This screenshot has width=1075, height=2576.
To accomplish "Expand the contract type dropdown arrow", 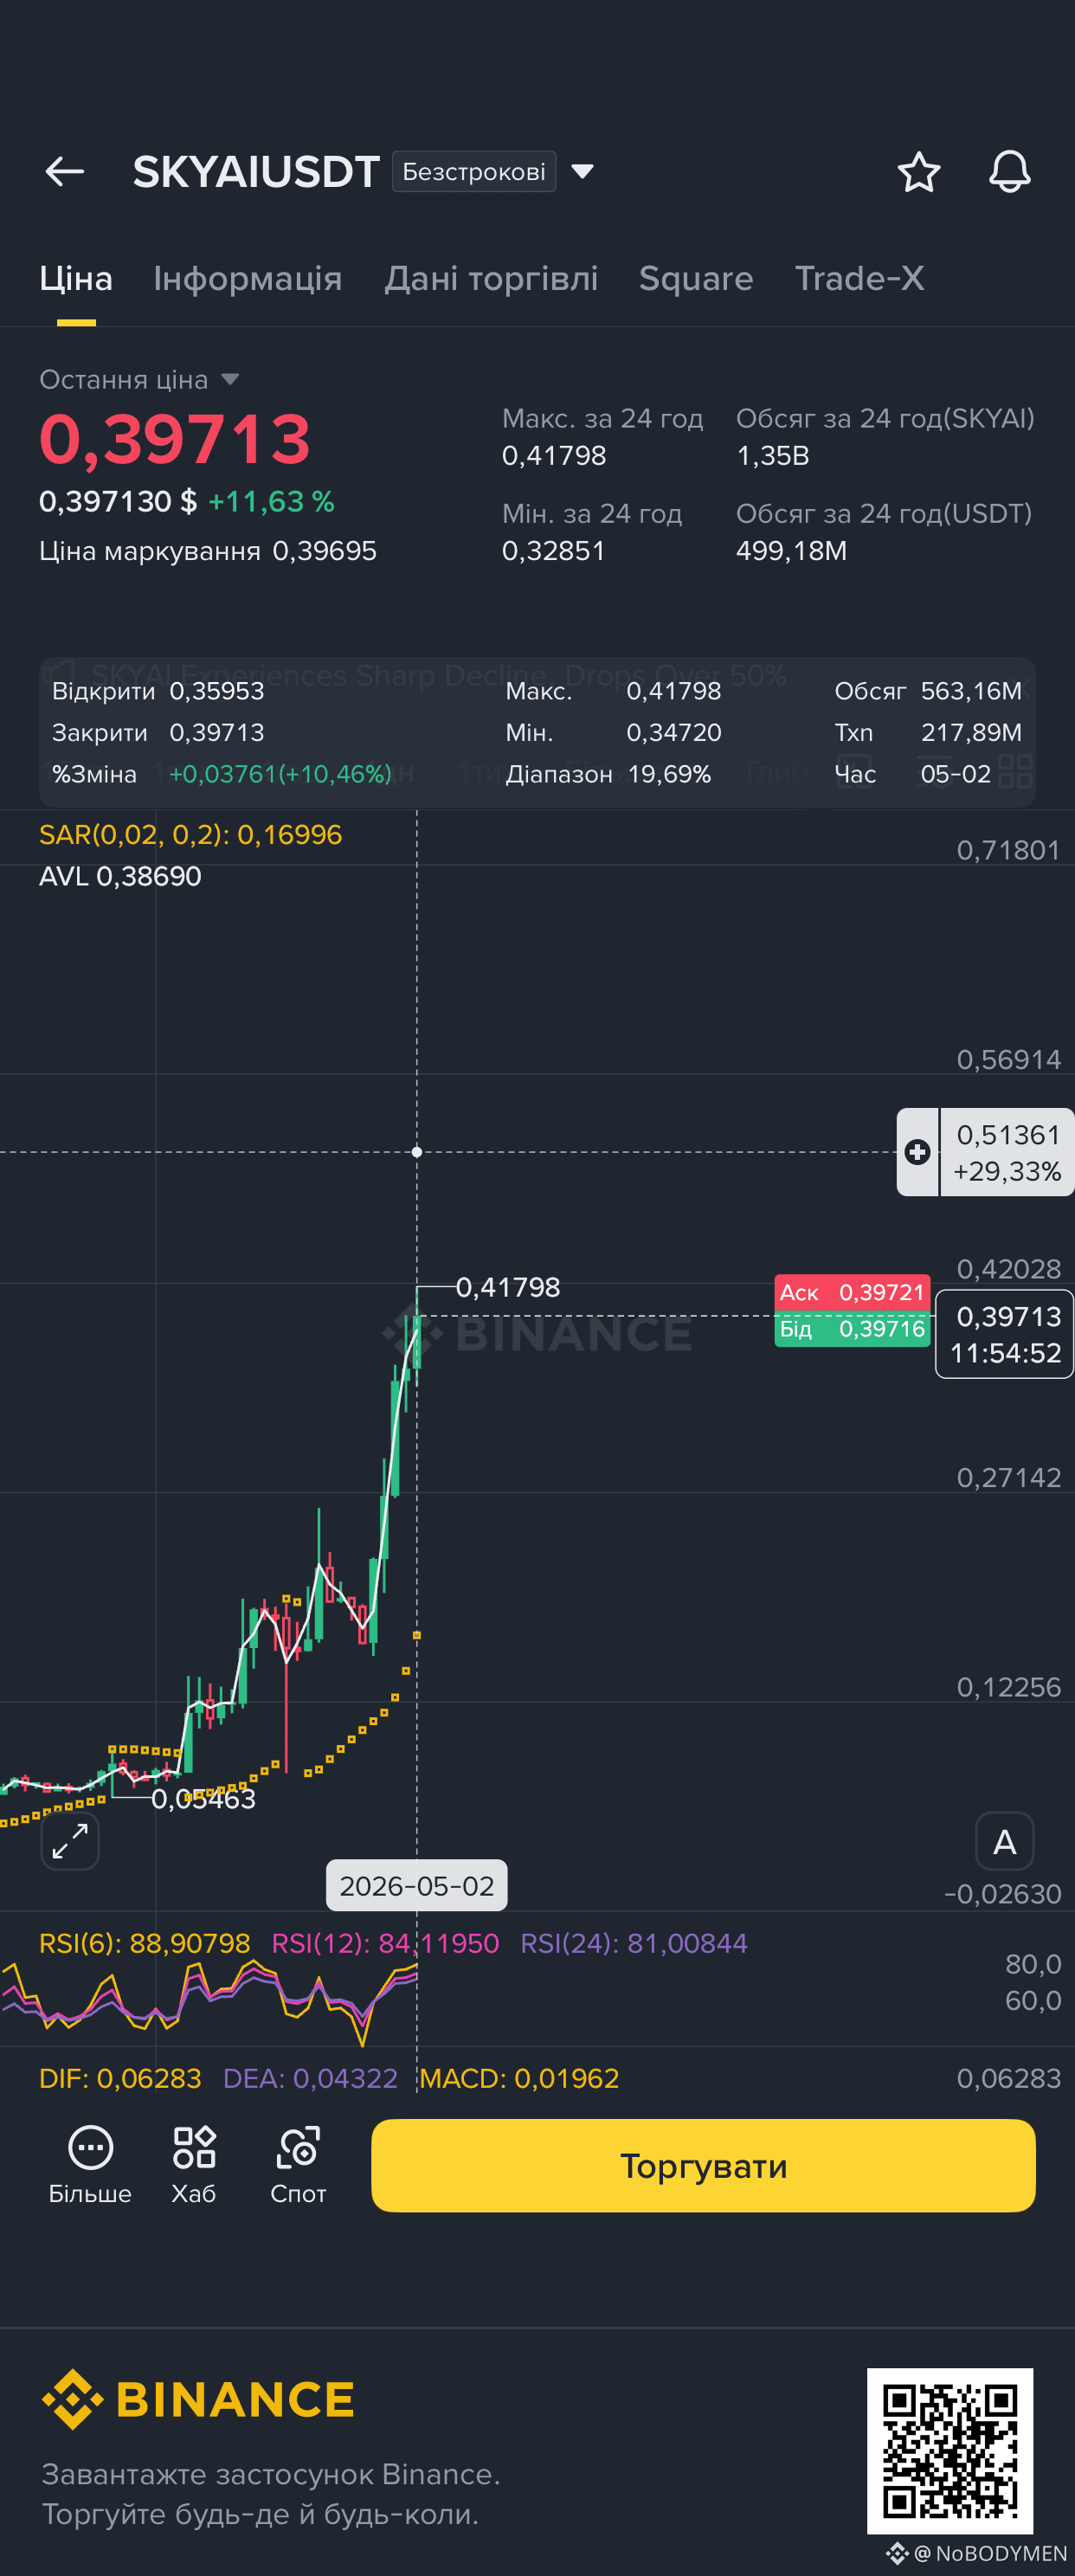I will [582, 172].
